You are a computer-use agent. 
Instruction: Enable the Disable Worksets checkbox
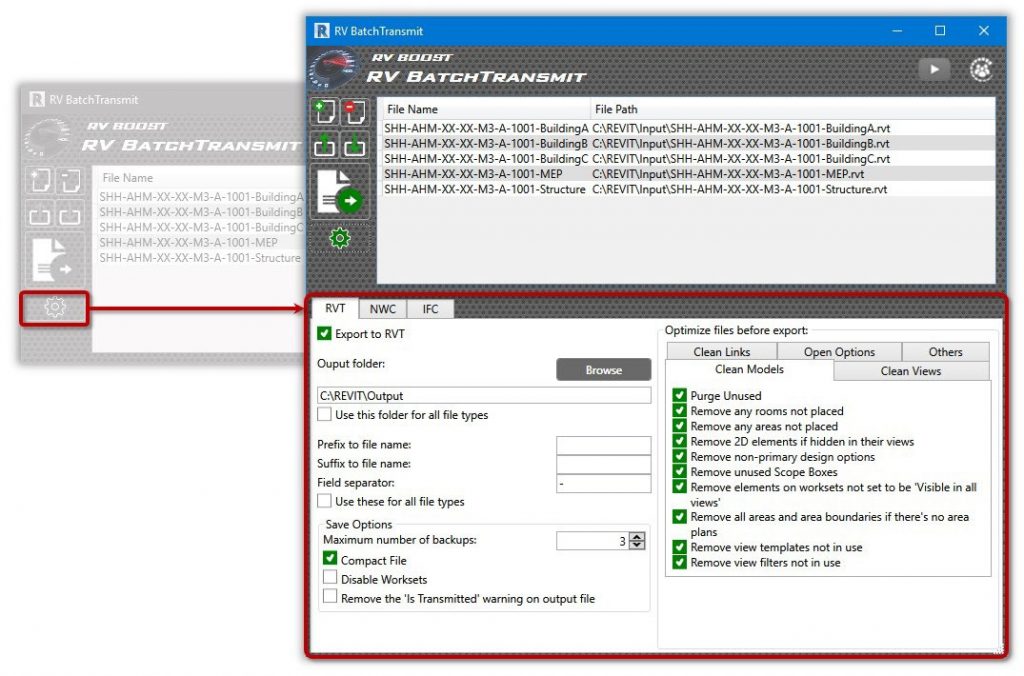point(330,578)
